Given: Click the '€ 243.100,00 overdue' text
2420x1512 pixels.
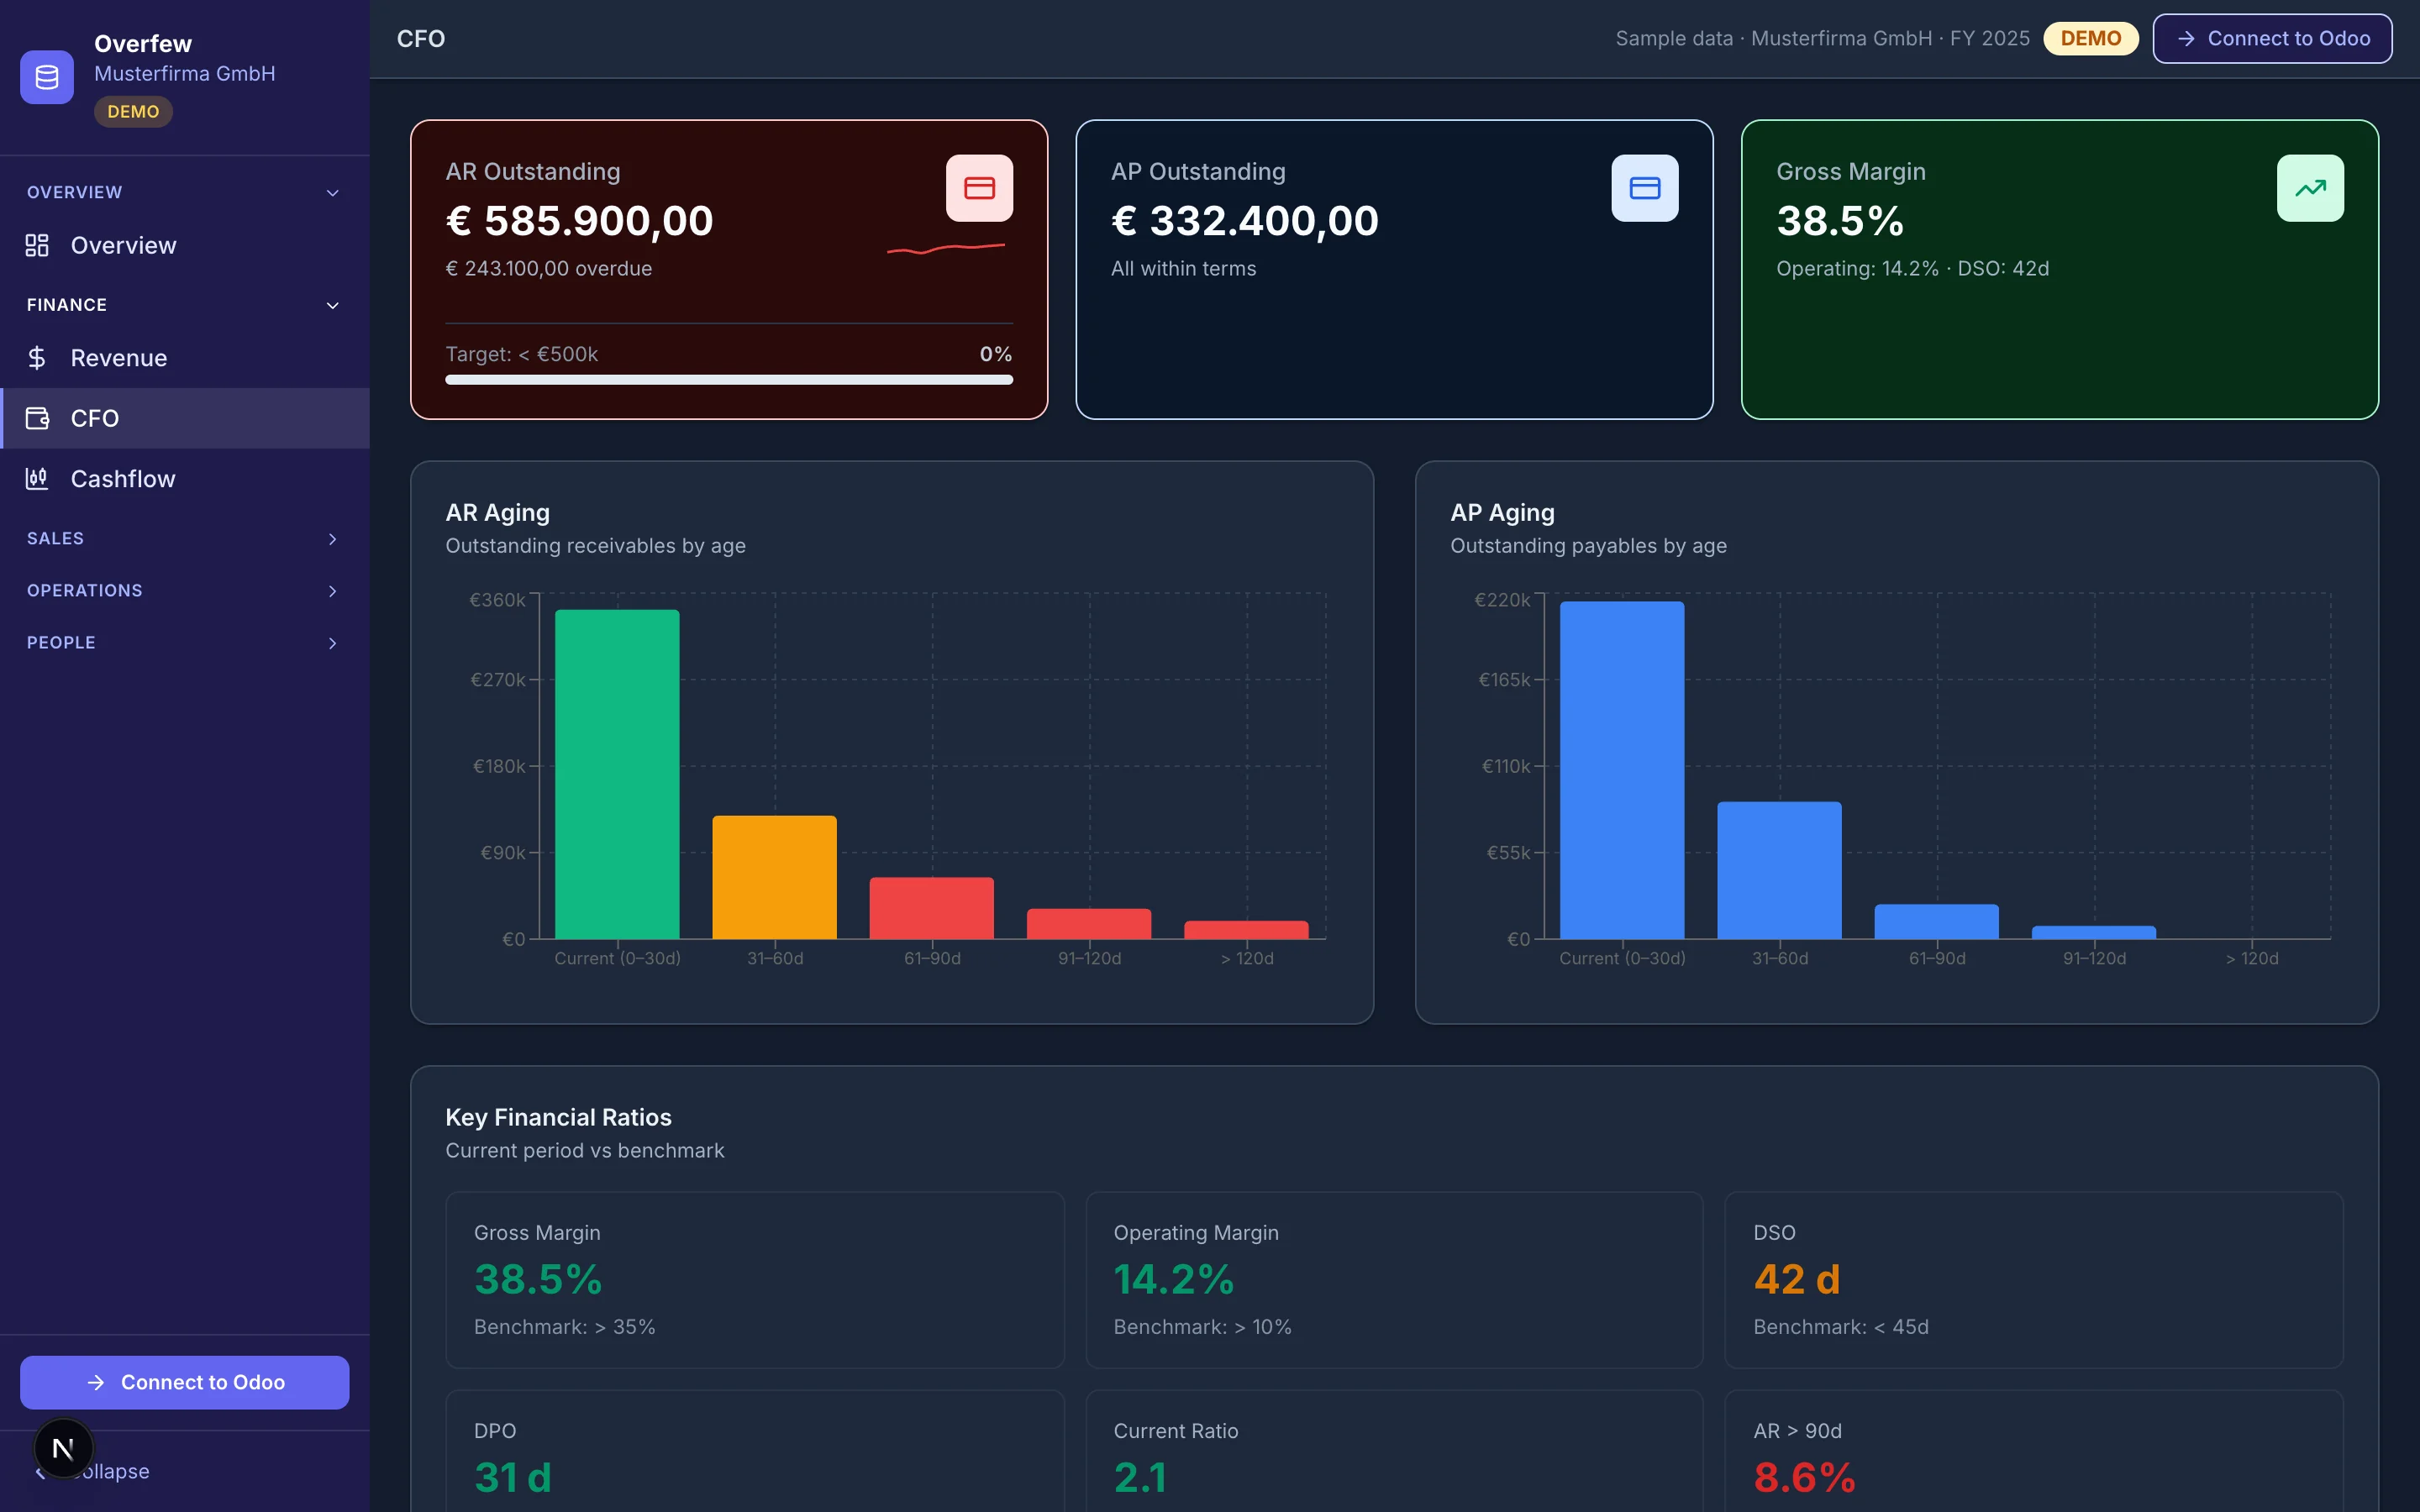Looking at the screenshot, I should 549,269.
